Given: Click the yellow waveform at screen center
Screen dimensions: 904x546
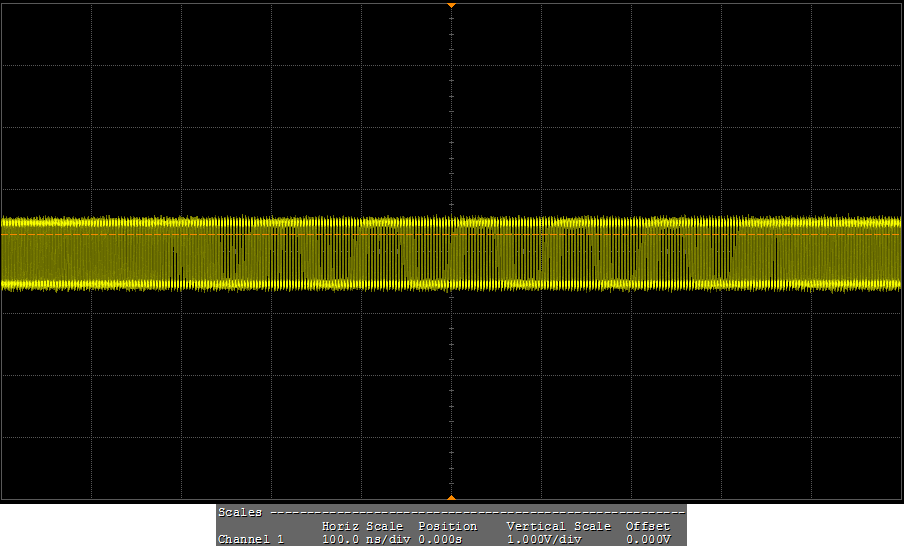Looking at the screenshot, I should click(x=451, y=253).
